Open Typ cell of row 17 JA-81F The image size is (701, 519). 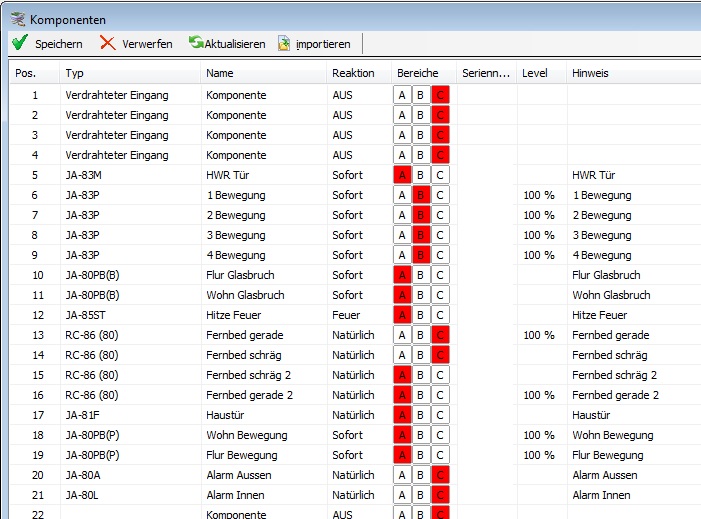coord(130,415)
